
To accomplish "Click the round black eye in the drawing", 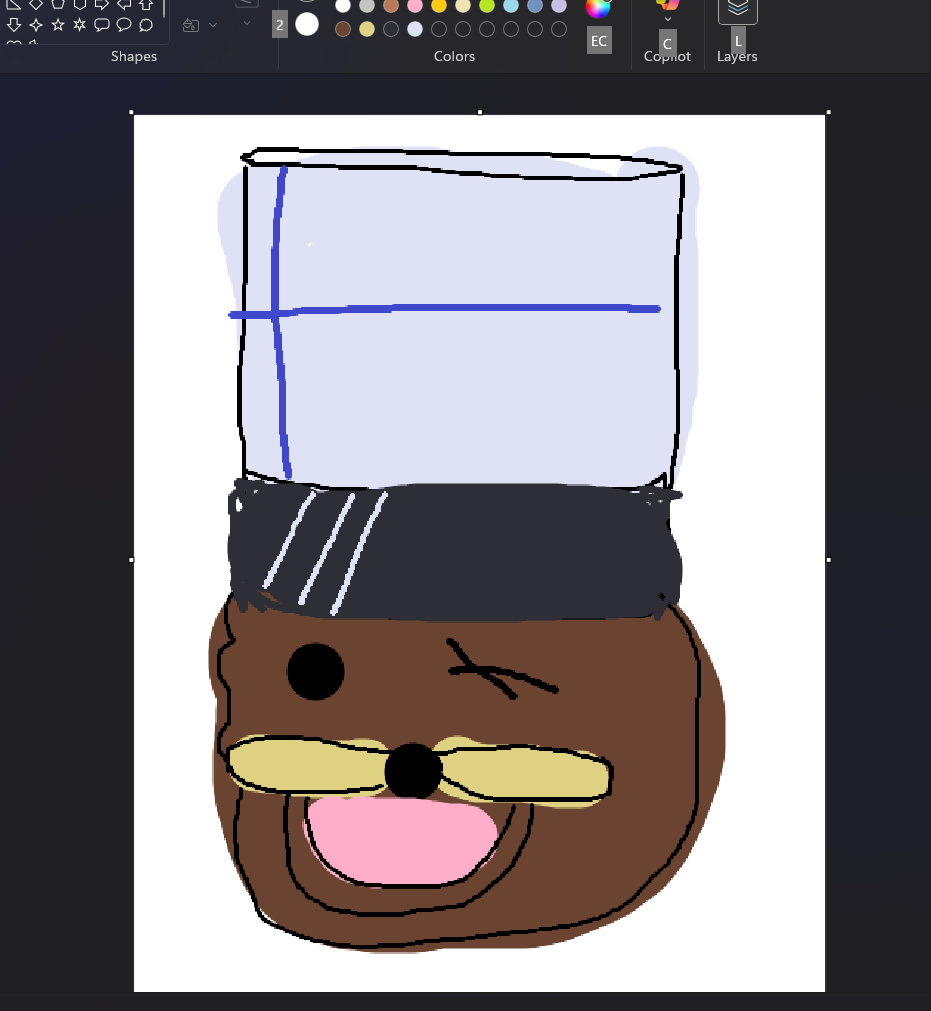I will click(x=315, y=671).
